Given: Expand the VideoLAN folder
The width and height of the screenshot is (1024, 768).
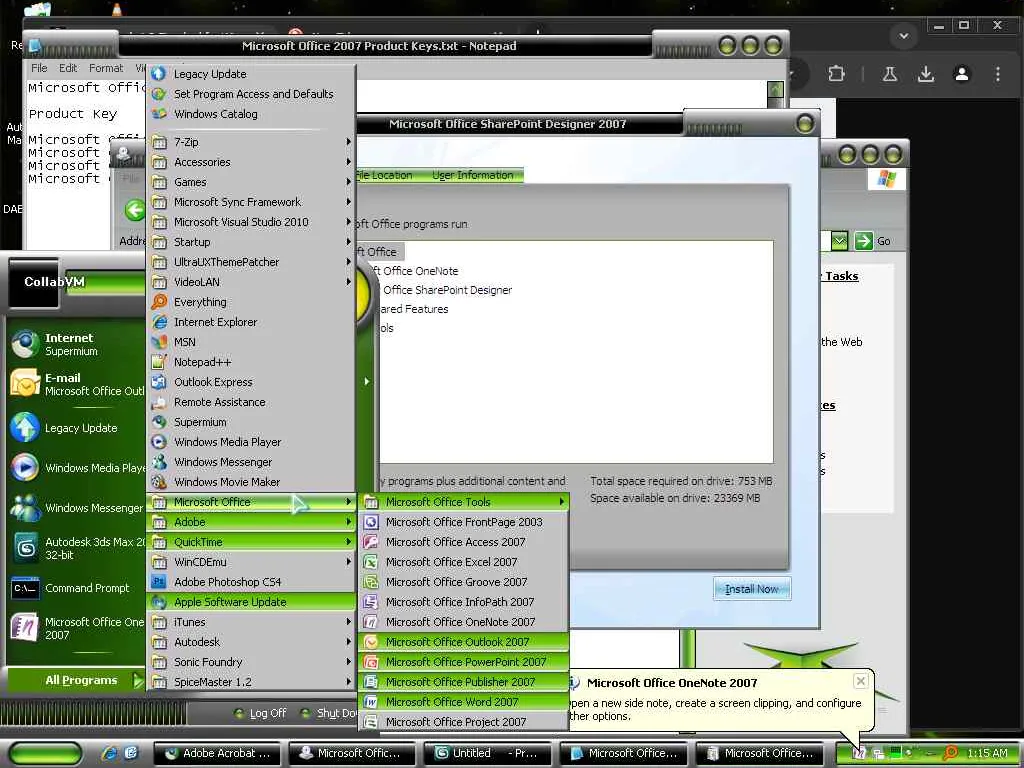Looking at the screenshot, I should (x=251, y=282).
